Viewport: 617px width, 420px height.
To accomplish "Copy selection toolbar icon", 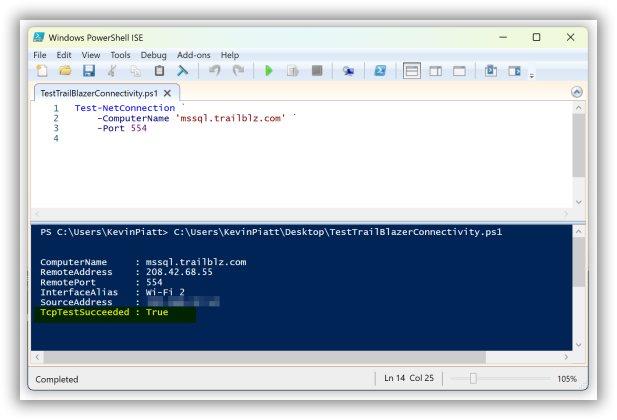I will 136,71.
